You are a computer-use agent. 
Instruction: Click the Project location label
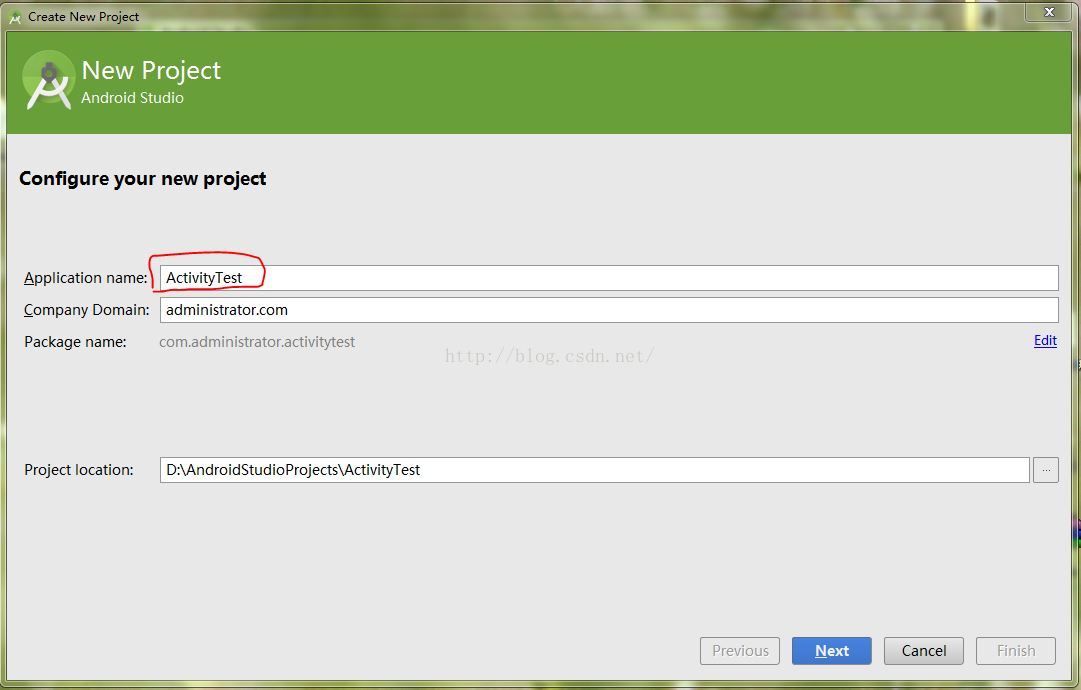(79, 470)
